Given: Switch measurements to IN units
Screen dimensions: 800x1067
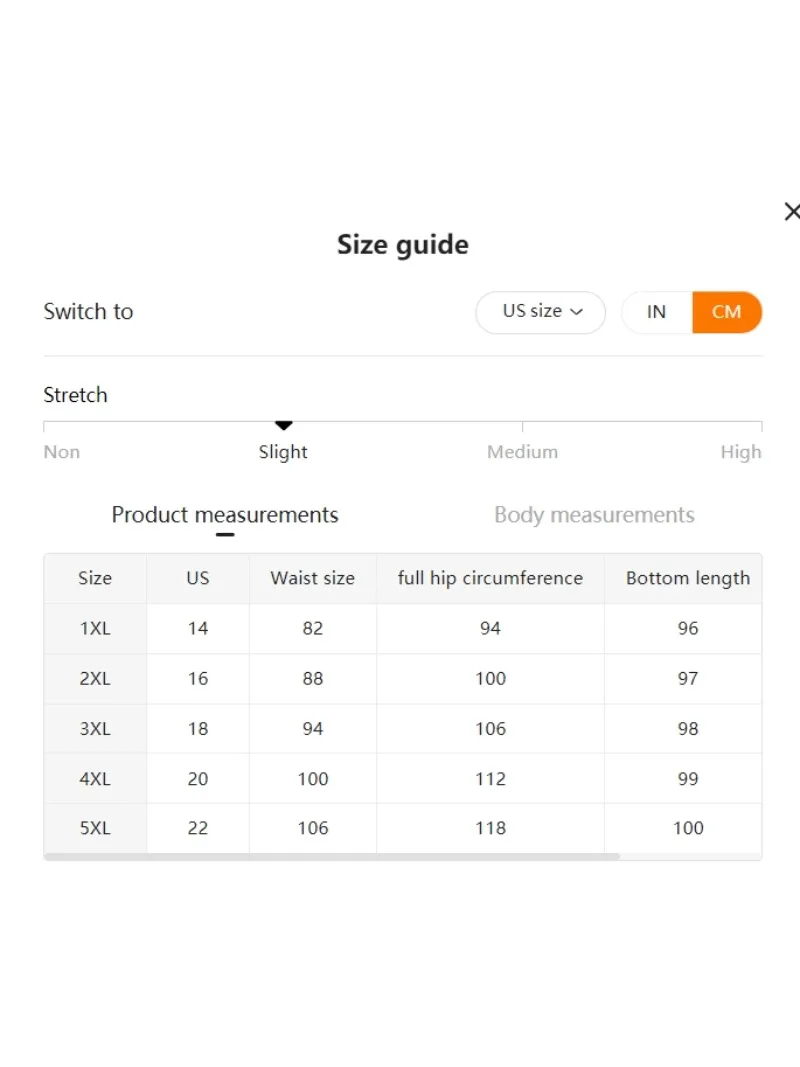Looking at the screenshot, I should 656,312.
